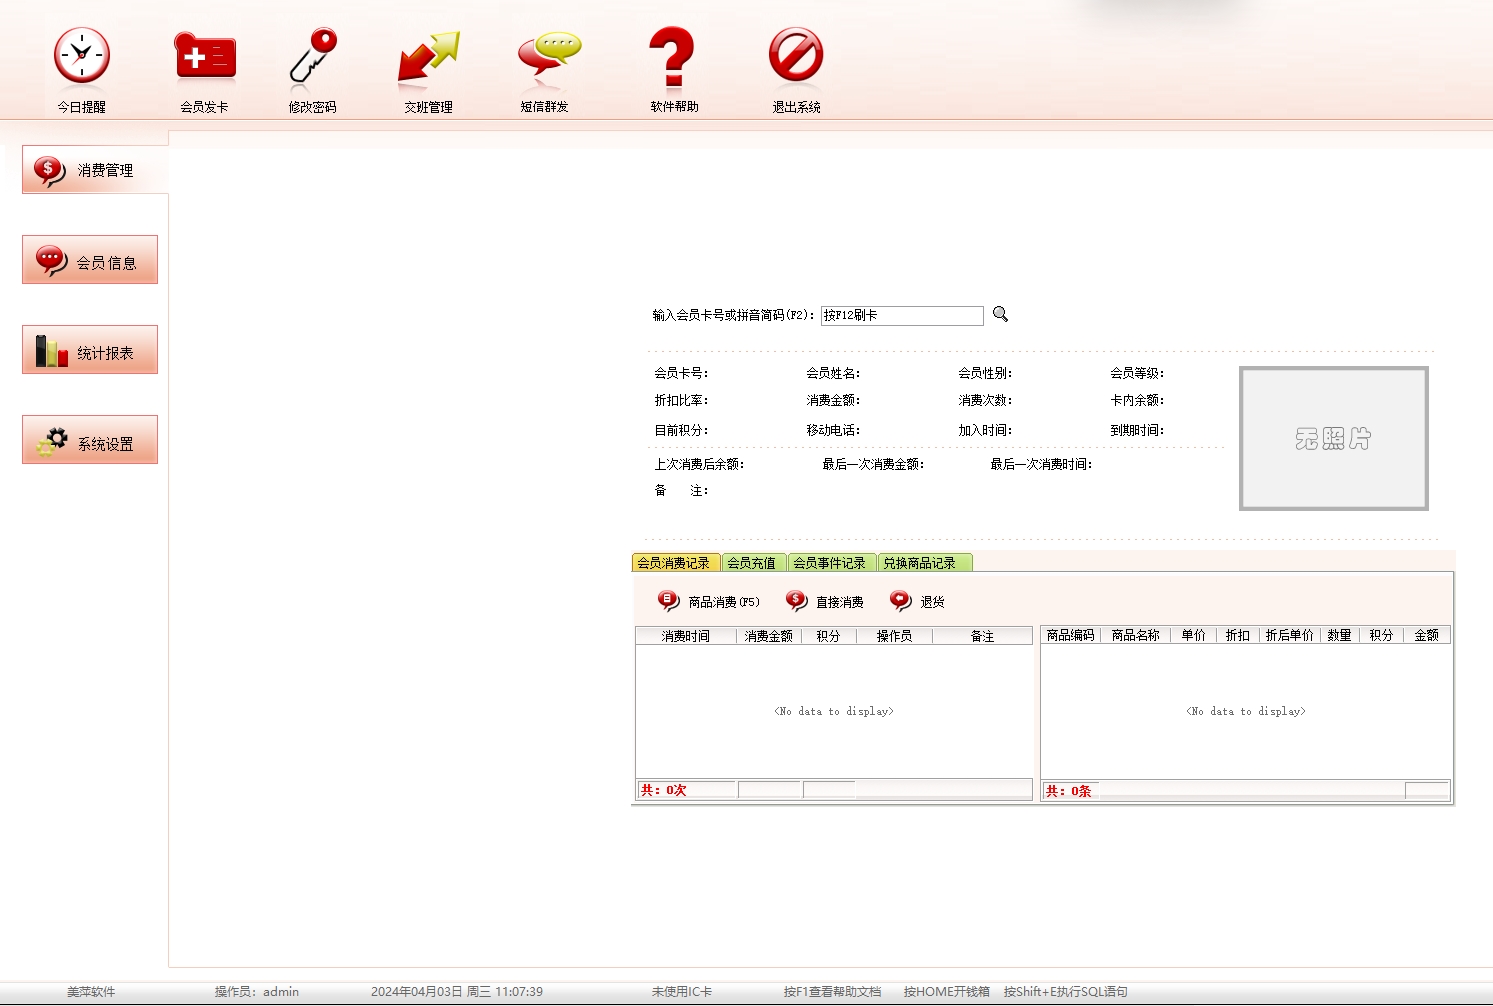Click the magnifier search icon
The height and width of the screenshot is (1006, 1493).
point(1000,314)
